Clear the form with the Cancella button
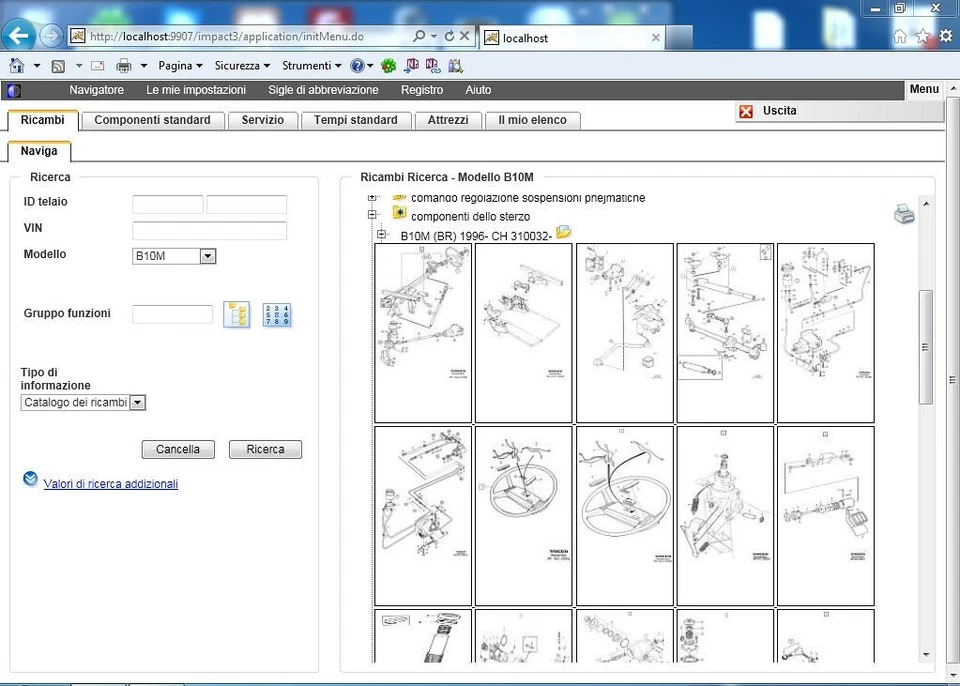The width and height of the screenshot is (960, 686). (177, 449)
